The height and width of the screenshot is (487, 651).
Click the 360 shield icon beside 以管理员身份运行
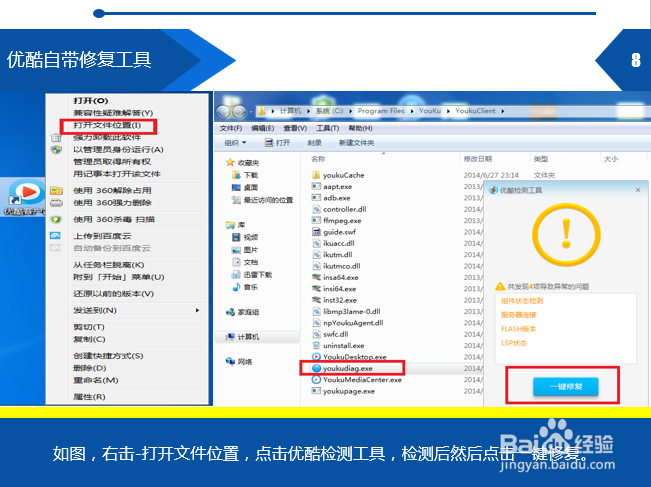pos(56,149)
